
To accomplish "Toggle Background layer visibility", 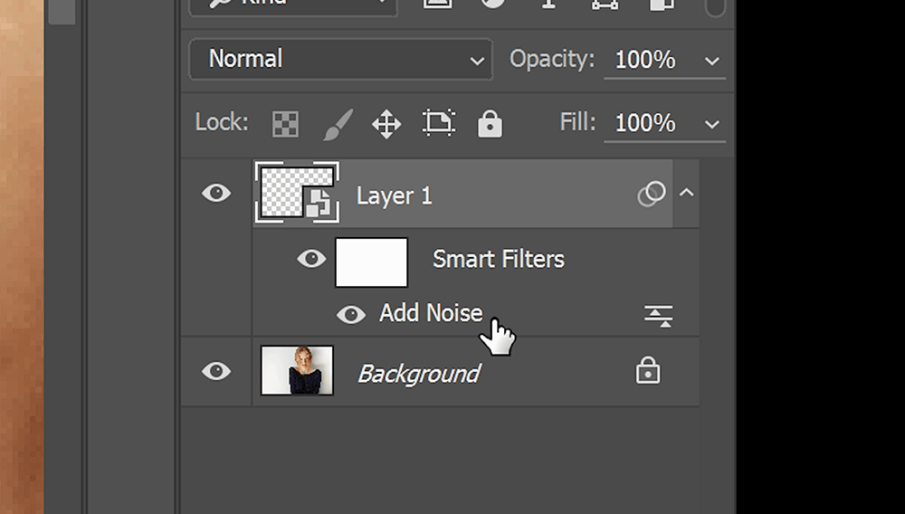I will tap(216, 371).
